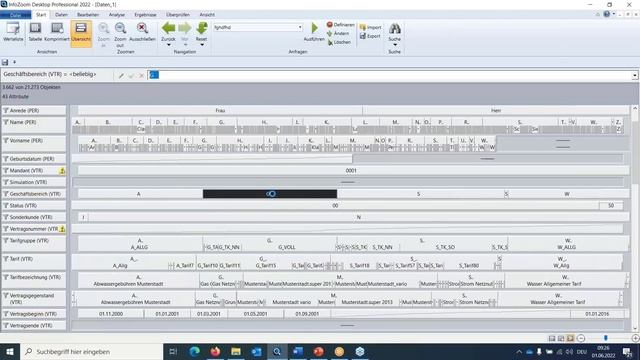Image resolution: width=640 pixels, height=360 pixels.
Task: Open the query name combo box
Action: tap(258, 27)
